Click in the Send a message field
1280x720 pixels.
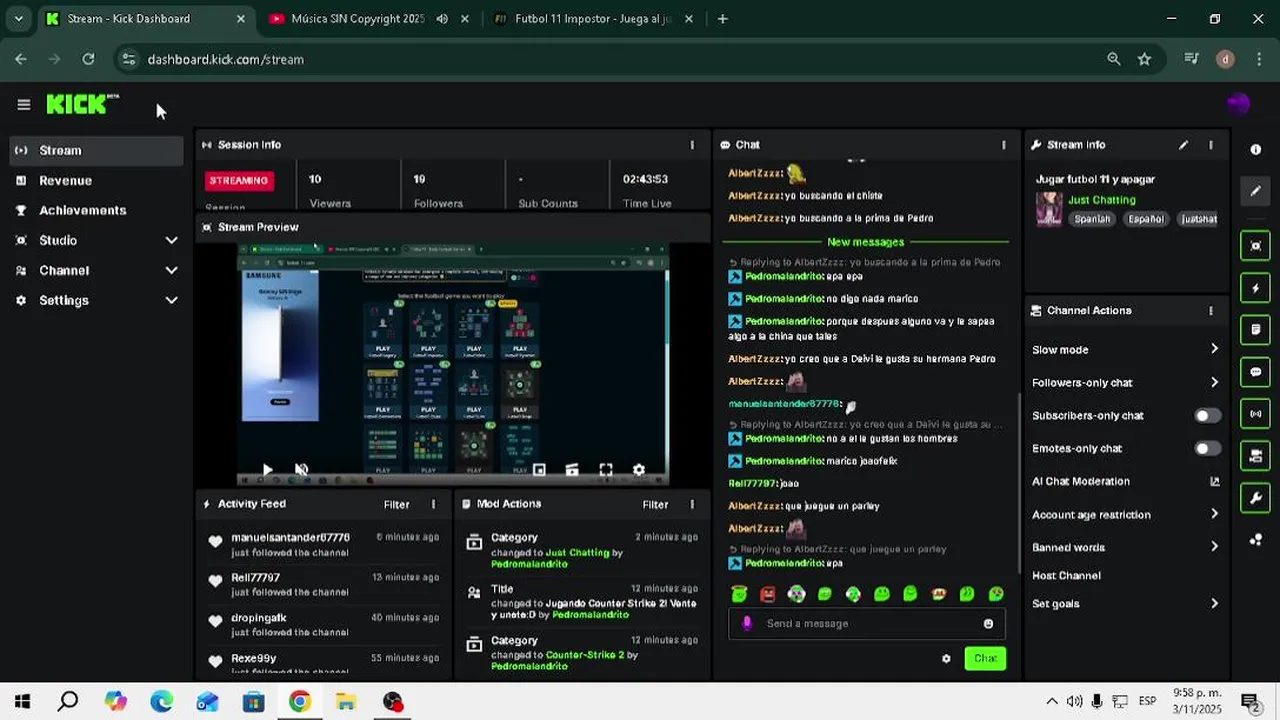point(868,624)
